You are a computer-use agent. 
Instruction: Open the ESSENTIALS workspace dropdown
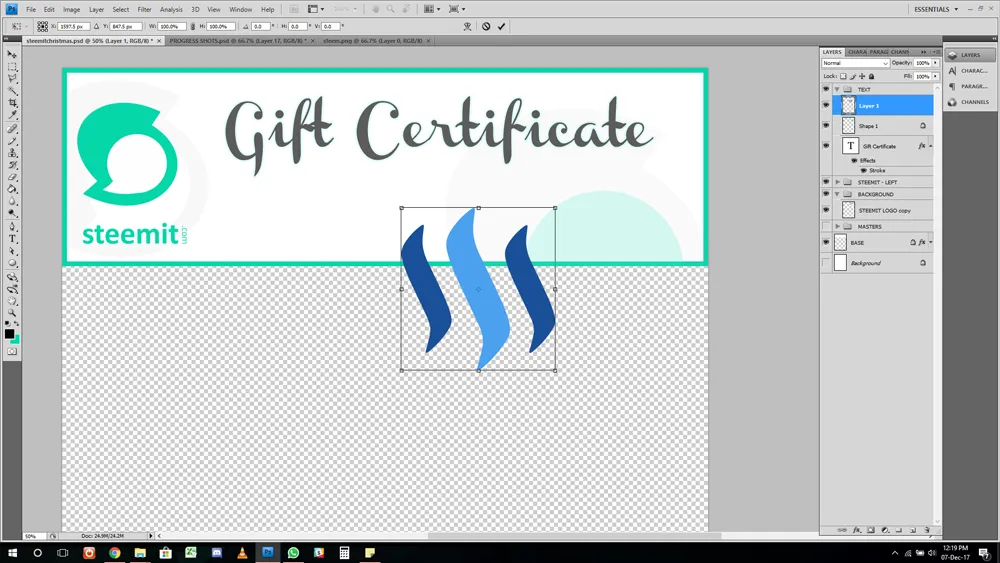936,10
